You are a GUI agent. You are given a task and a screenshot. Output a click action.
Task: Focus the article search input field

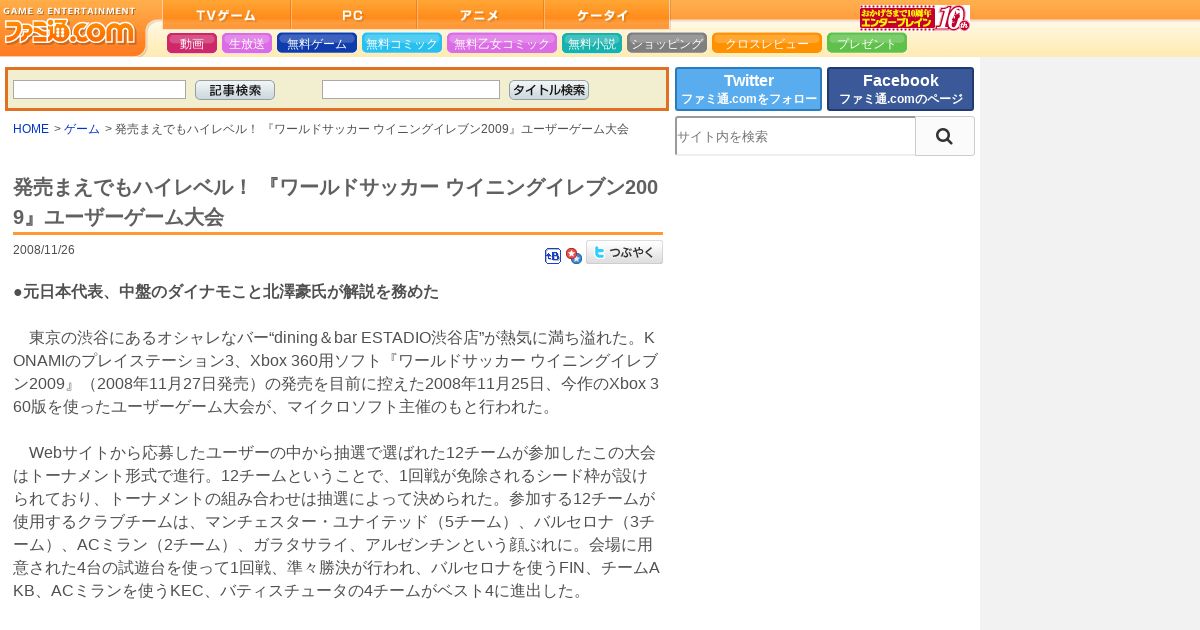click(99, 90)
